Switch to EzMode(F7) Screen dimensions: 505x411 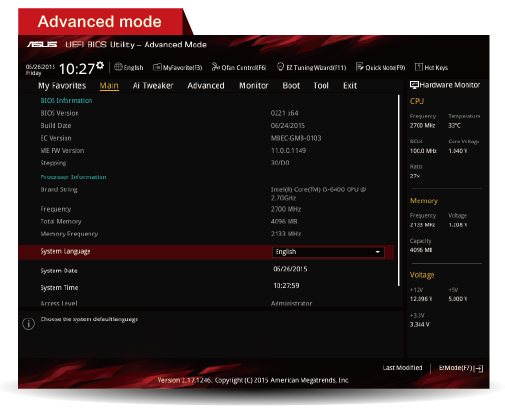(456, 368)
